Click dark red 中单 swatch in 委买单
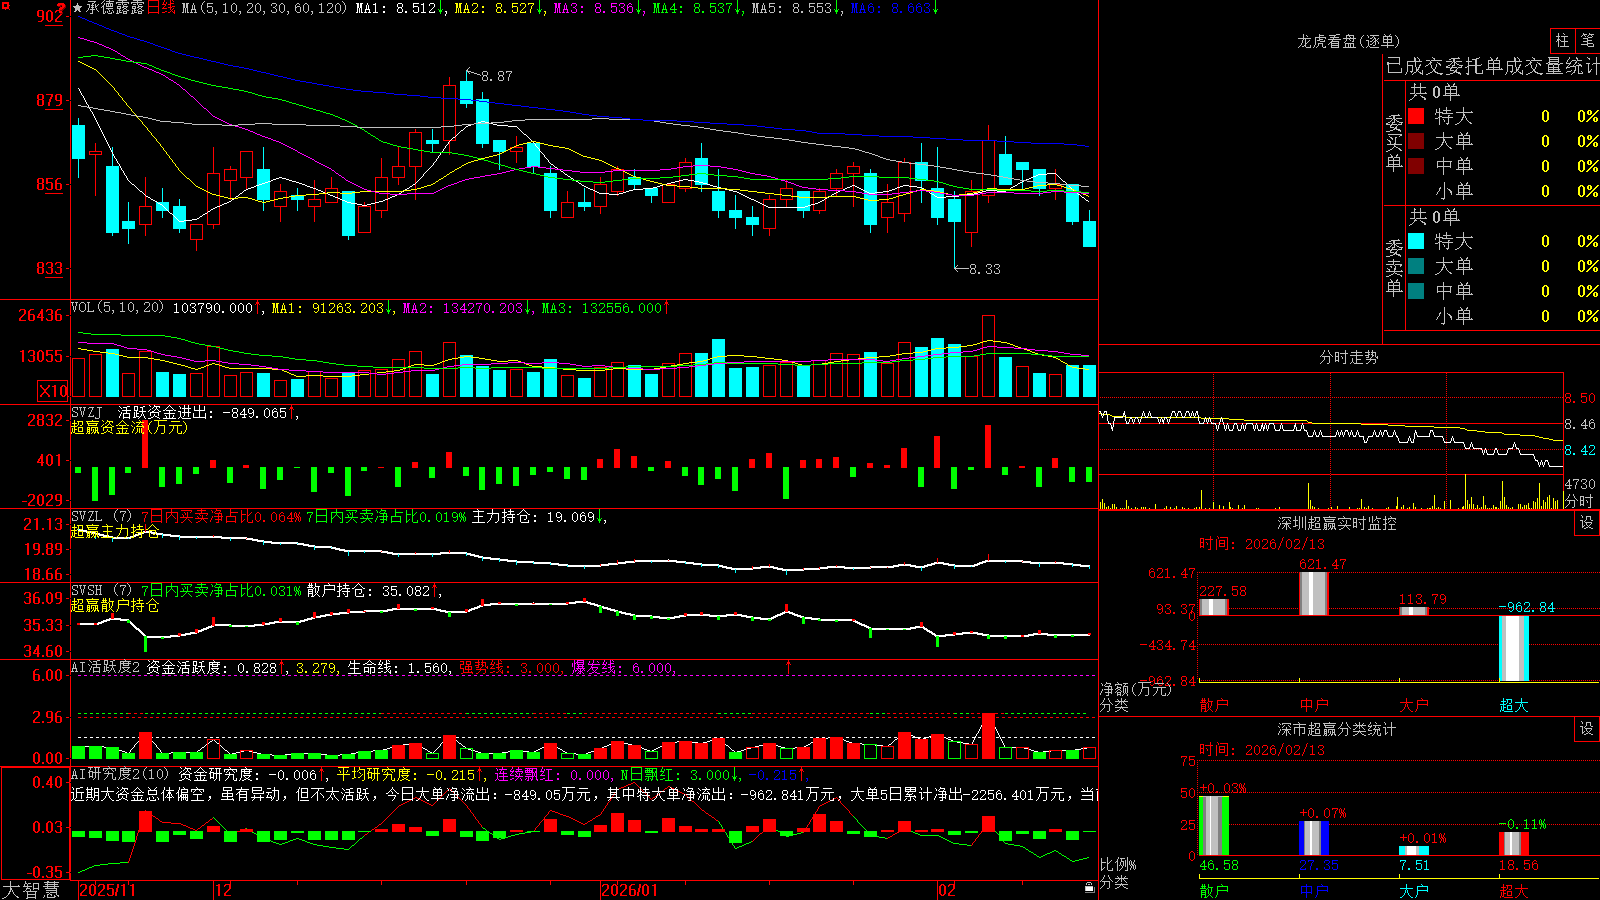 (1416, 165)
